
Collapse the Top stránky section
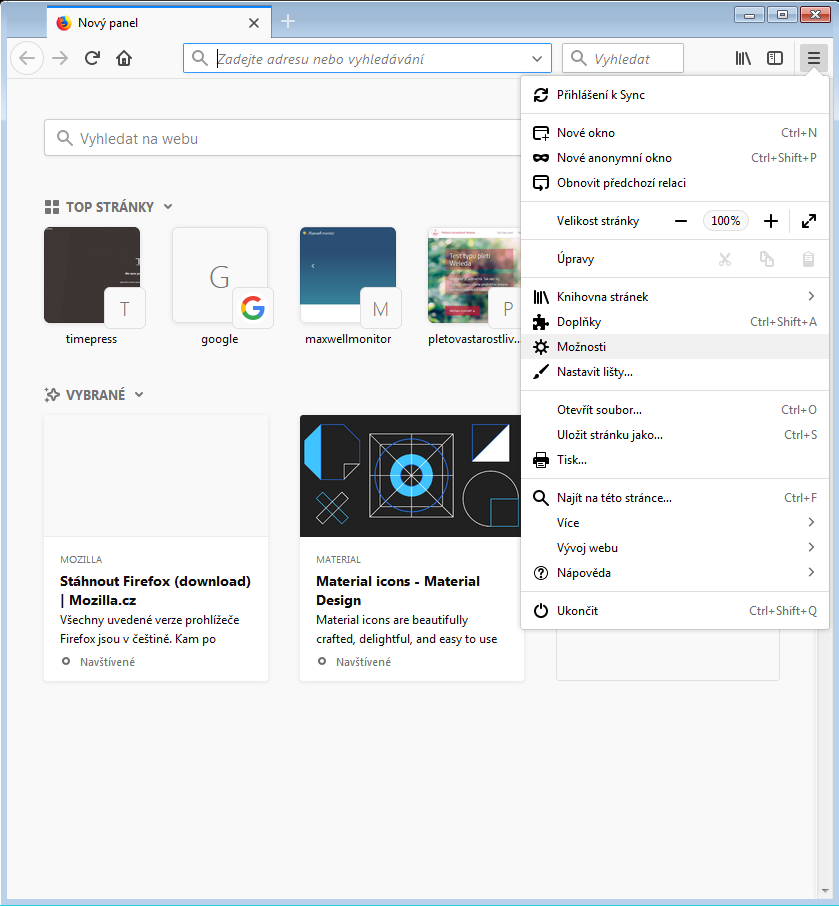tap(168, 207)
